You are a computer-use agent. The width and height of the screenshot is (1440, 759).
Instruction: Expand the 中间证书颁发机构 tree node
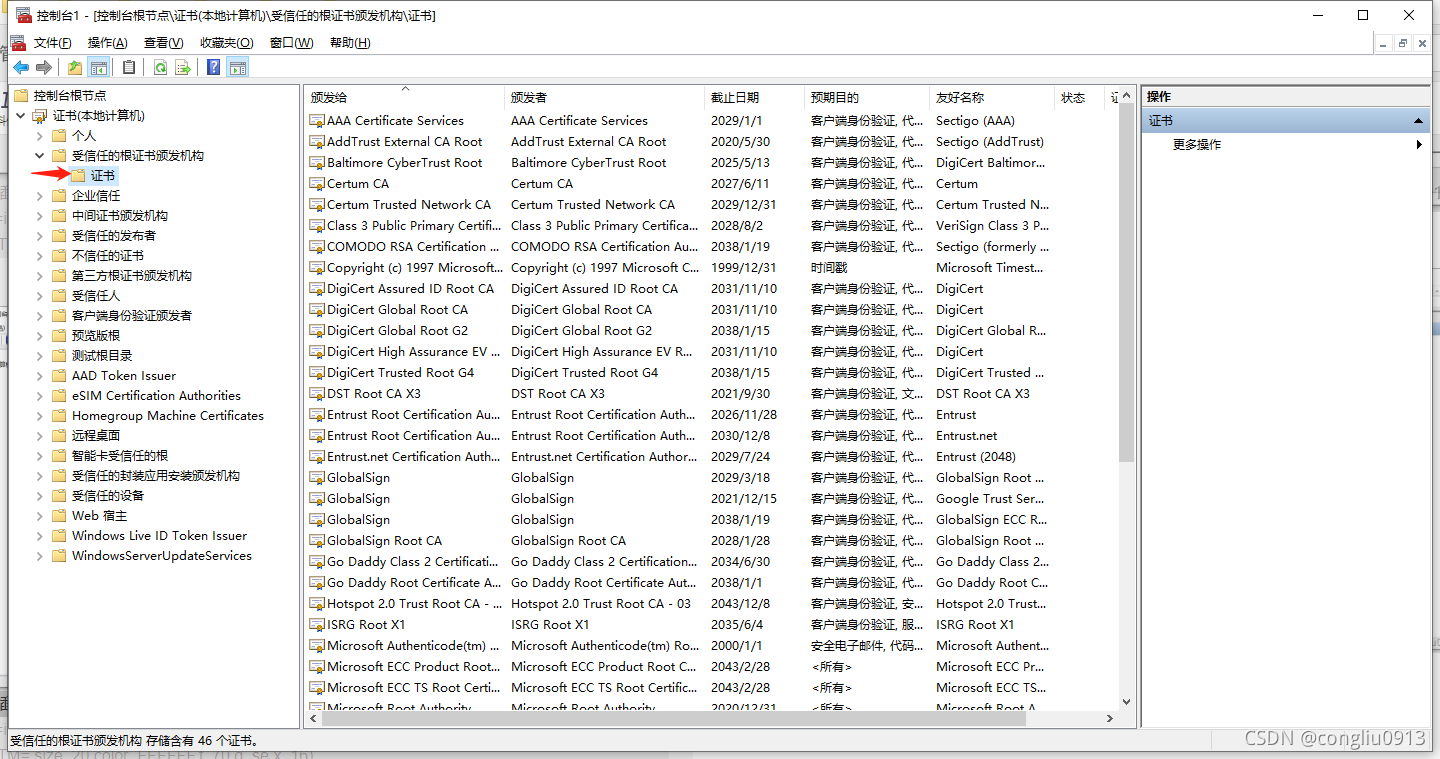point(40,216)
